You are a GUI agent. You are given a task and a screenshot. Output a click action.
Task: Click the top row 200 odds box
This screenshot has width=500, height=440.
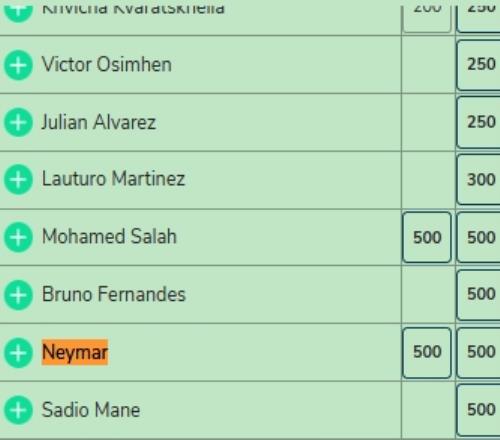click(x=427, y=19)
